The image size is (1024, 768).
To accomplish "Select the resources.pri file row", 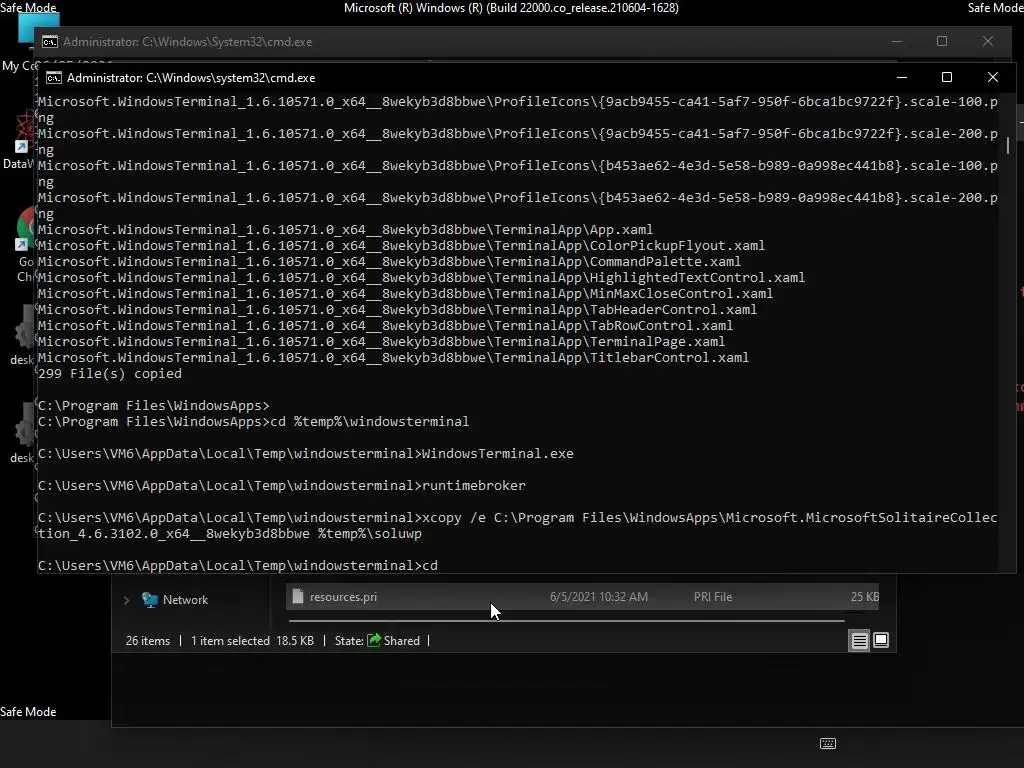I will tap(583, 597).
